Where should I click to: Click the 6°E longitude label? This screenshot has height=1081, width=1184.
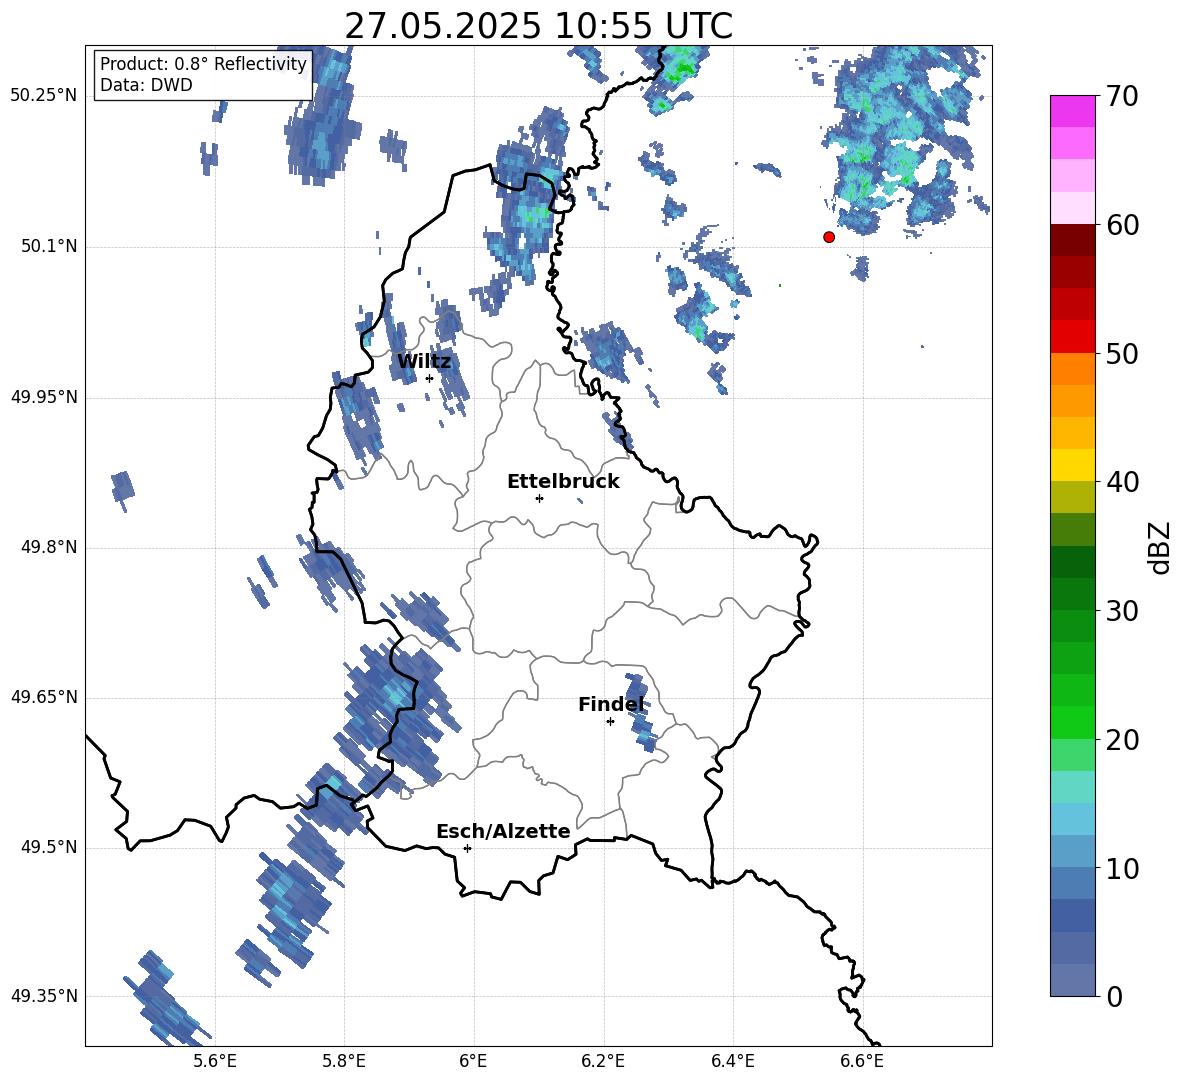[473, 1061]
